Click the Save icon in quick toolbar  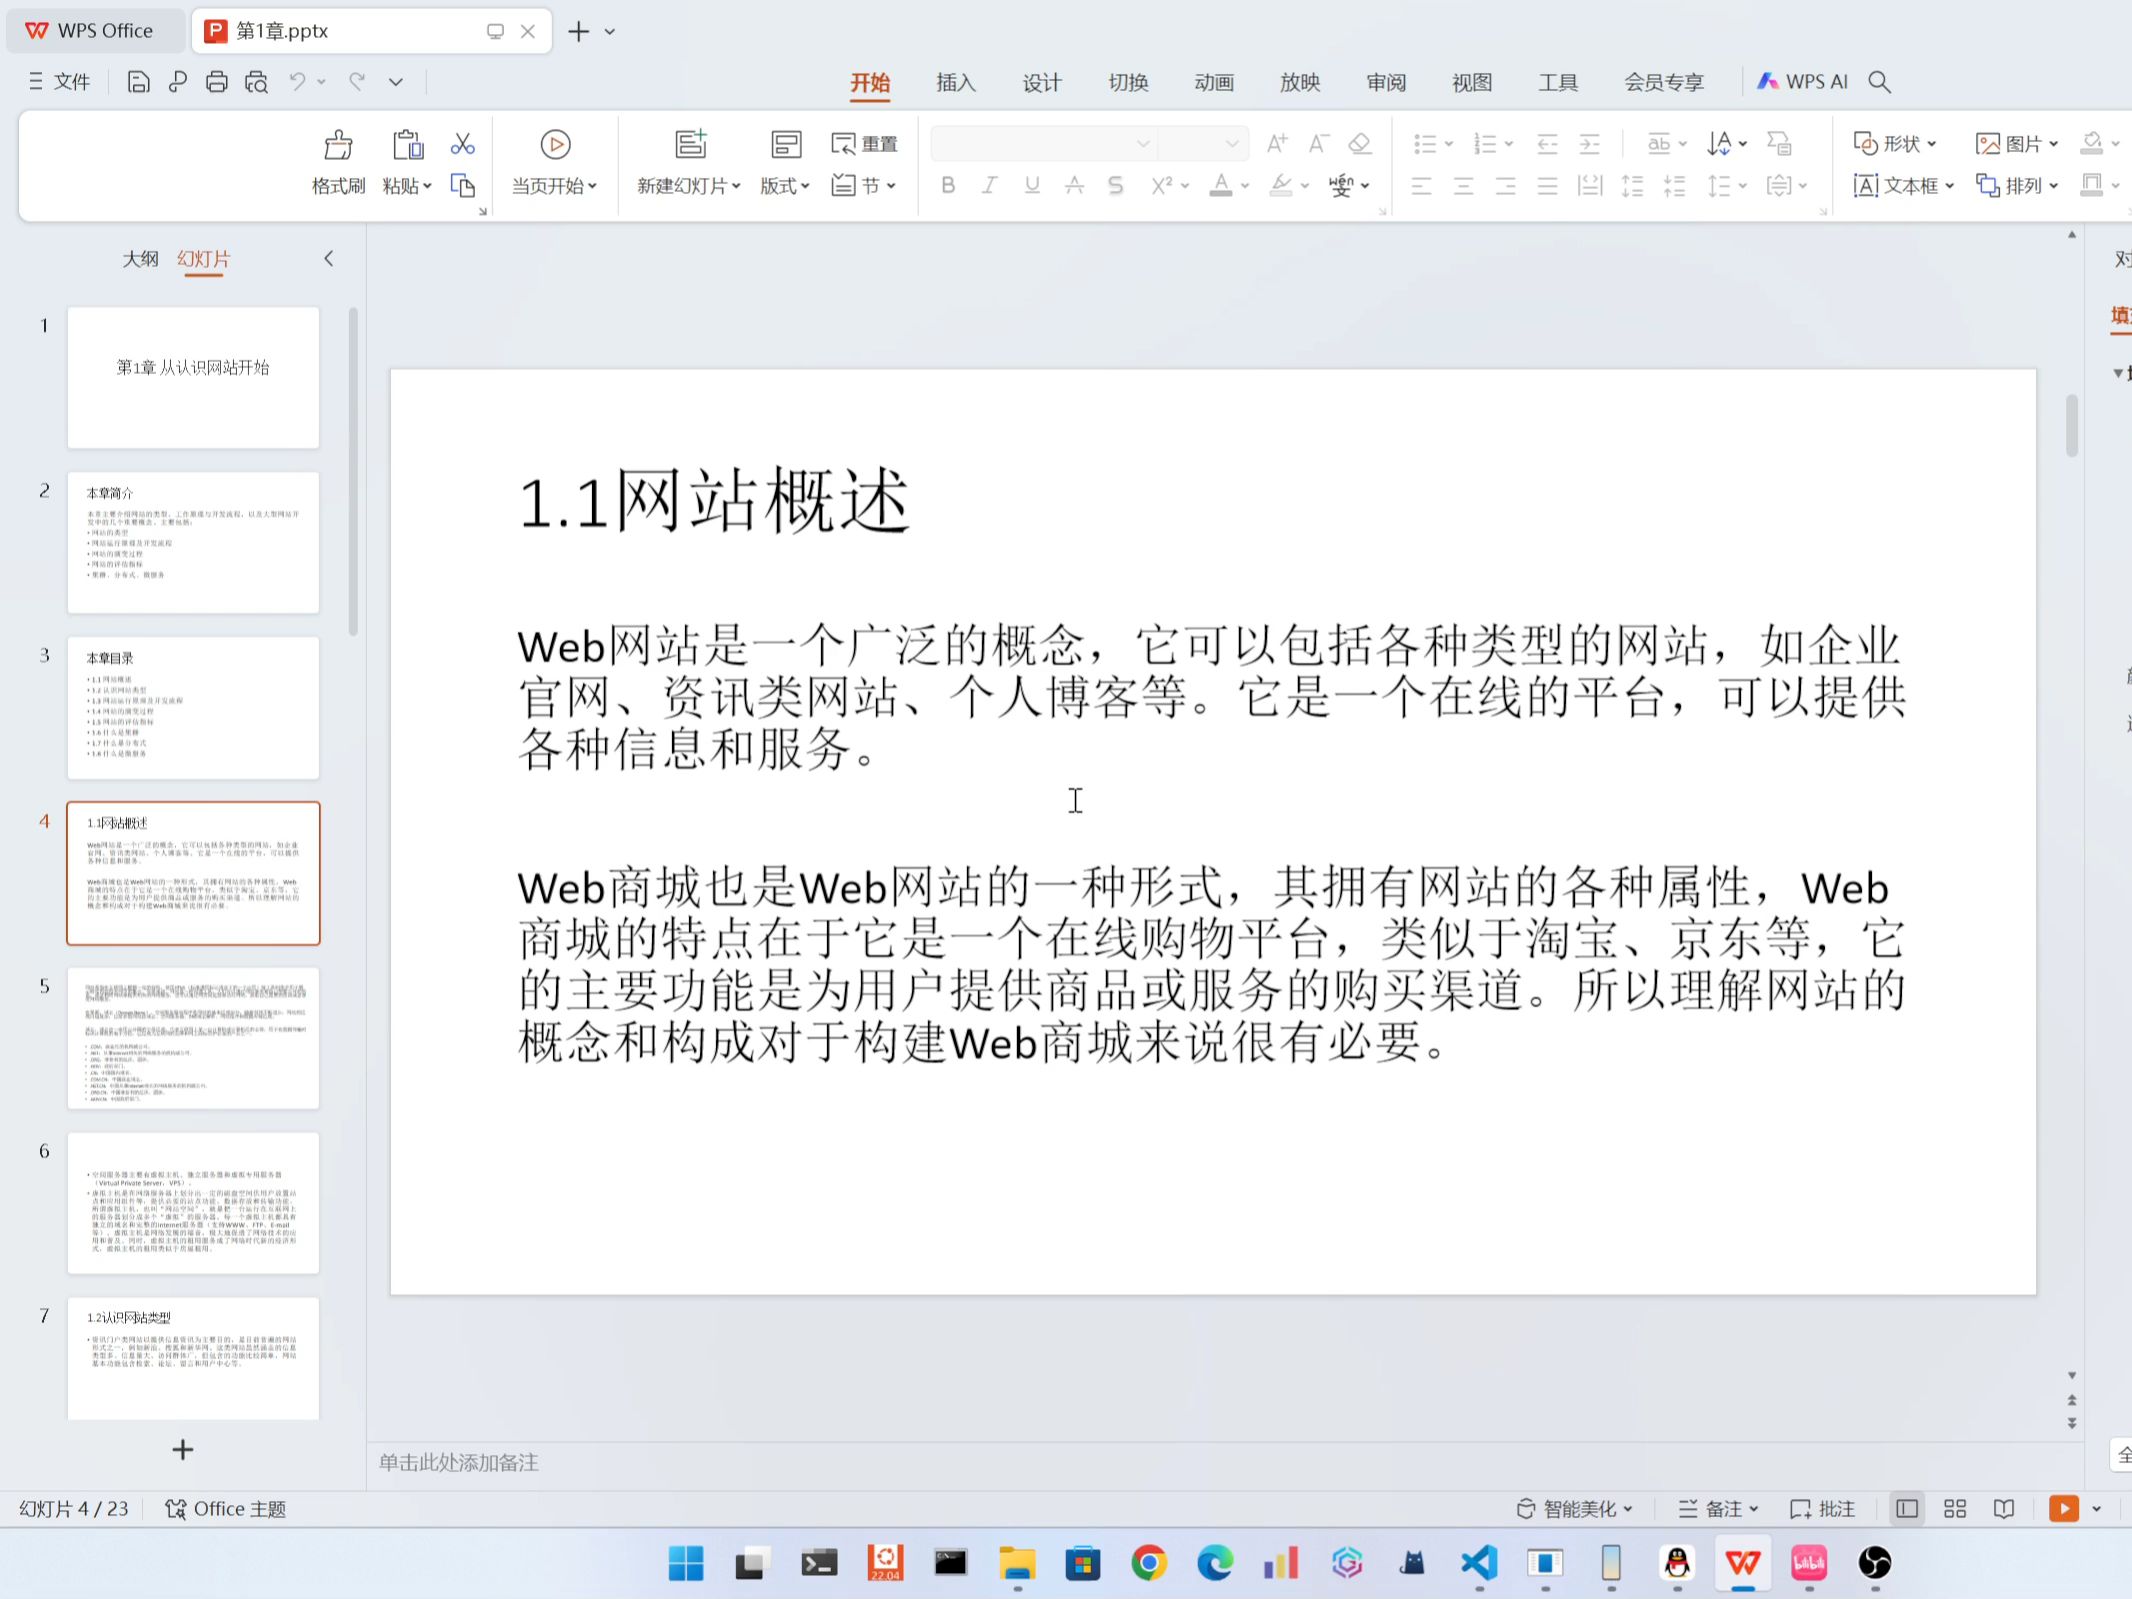pyautogui.click(x=138, y=82)
